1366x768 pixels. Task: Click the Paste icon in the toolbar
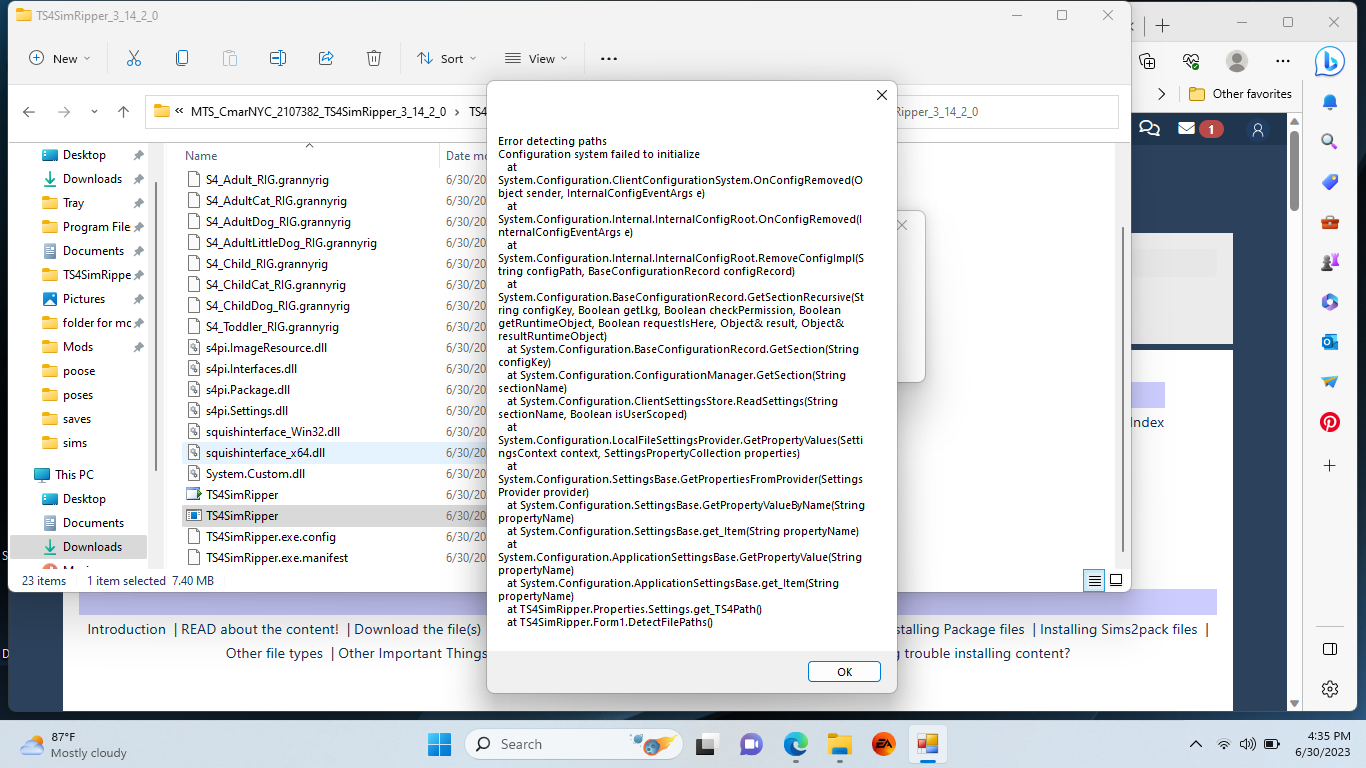pyautogui.click(x=230, y=58)
